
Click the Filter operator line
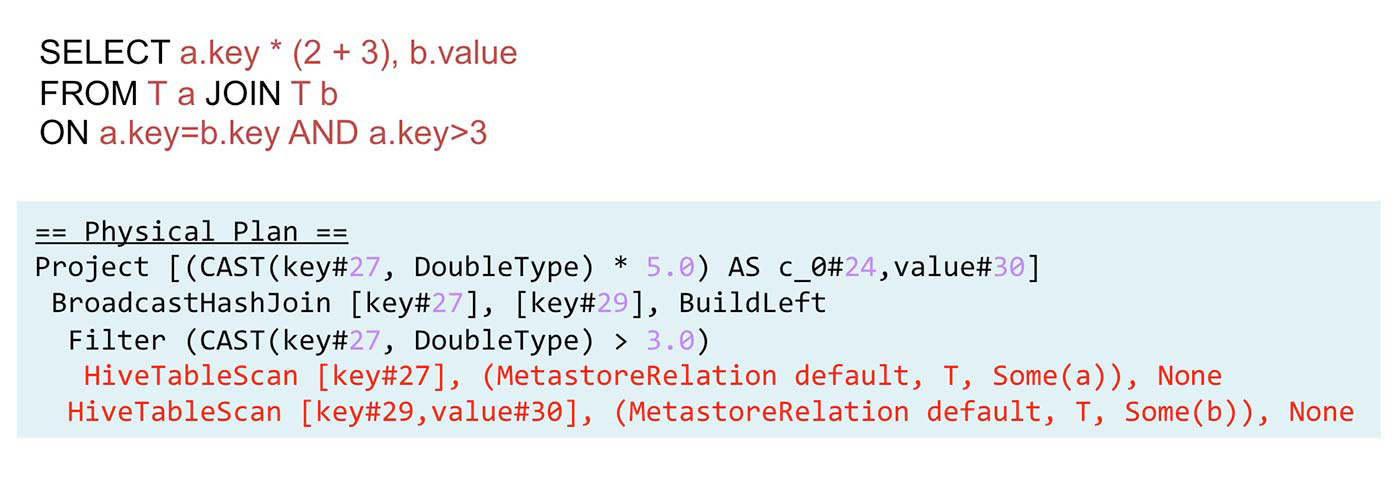click(x=389, y=341)
